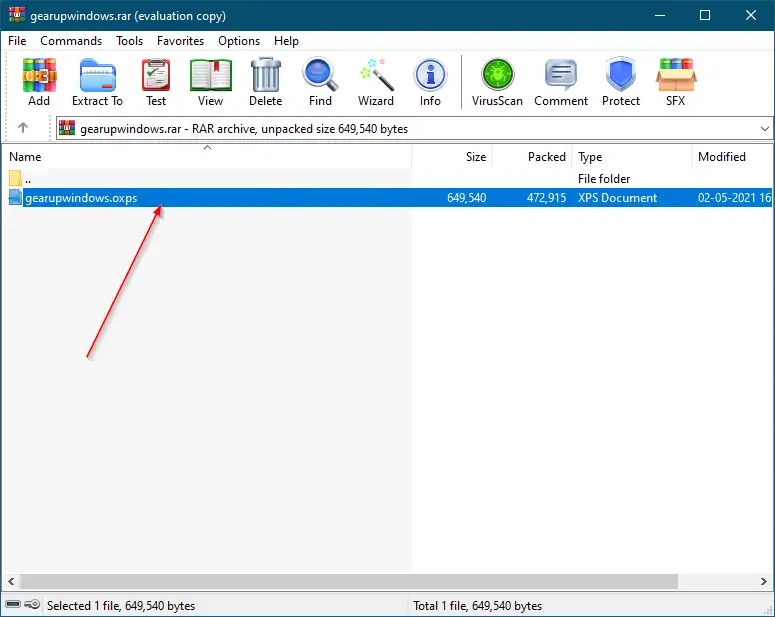Click the scroll left arrow

[x=11, y=581]
